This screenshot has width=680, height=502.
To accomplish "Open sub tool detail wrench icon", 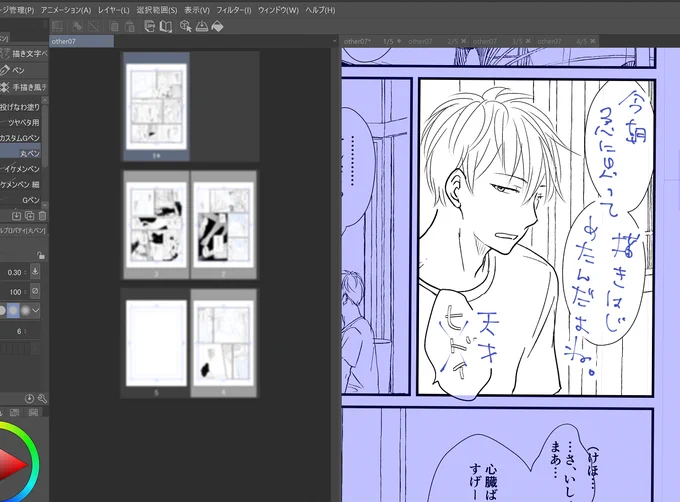I will (42, 398).
